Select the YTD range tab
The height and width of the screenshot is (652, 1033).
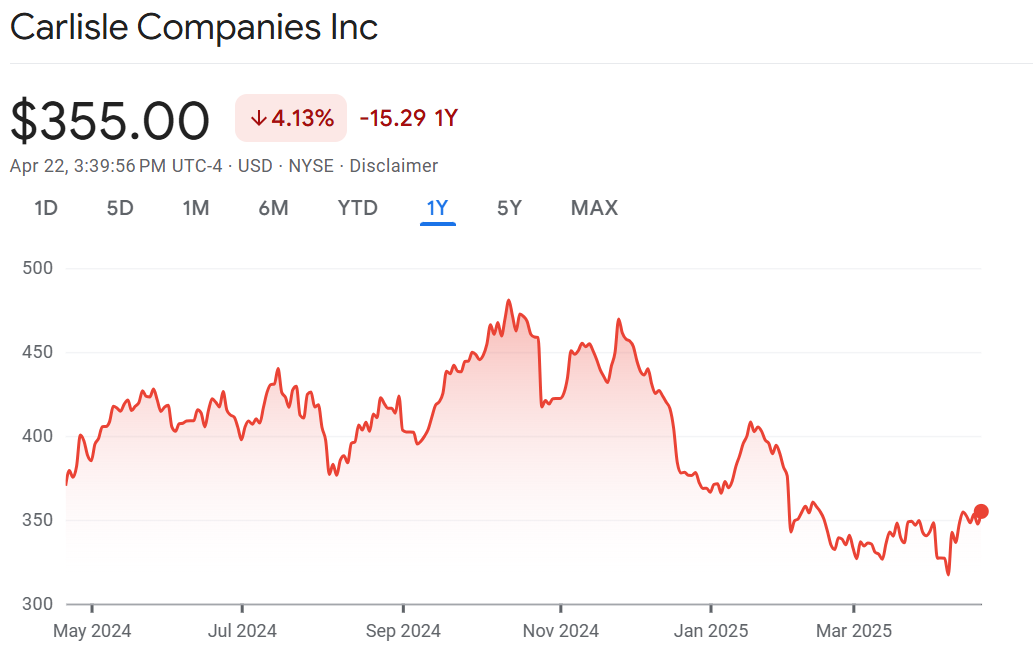[357, 208]
